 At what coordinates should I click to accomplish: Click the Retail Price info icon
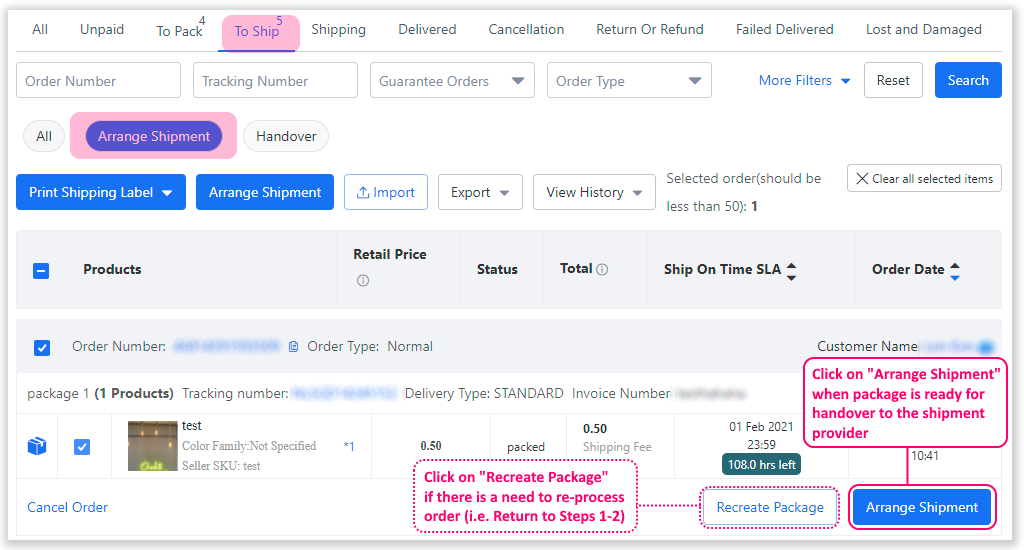click(x=362, y=281)
